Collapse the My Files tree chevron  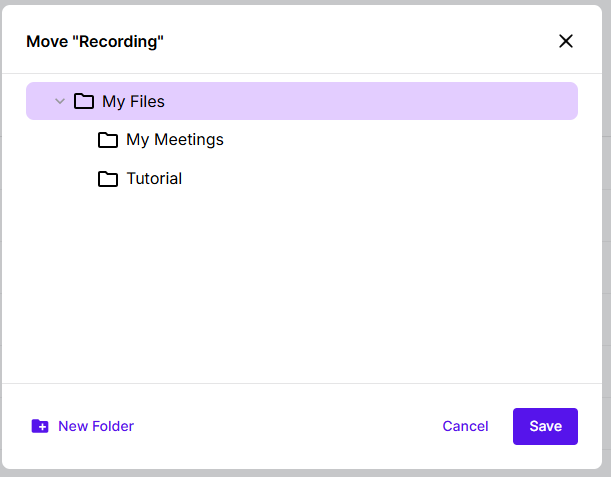59,101
